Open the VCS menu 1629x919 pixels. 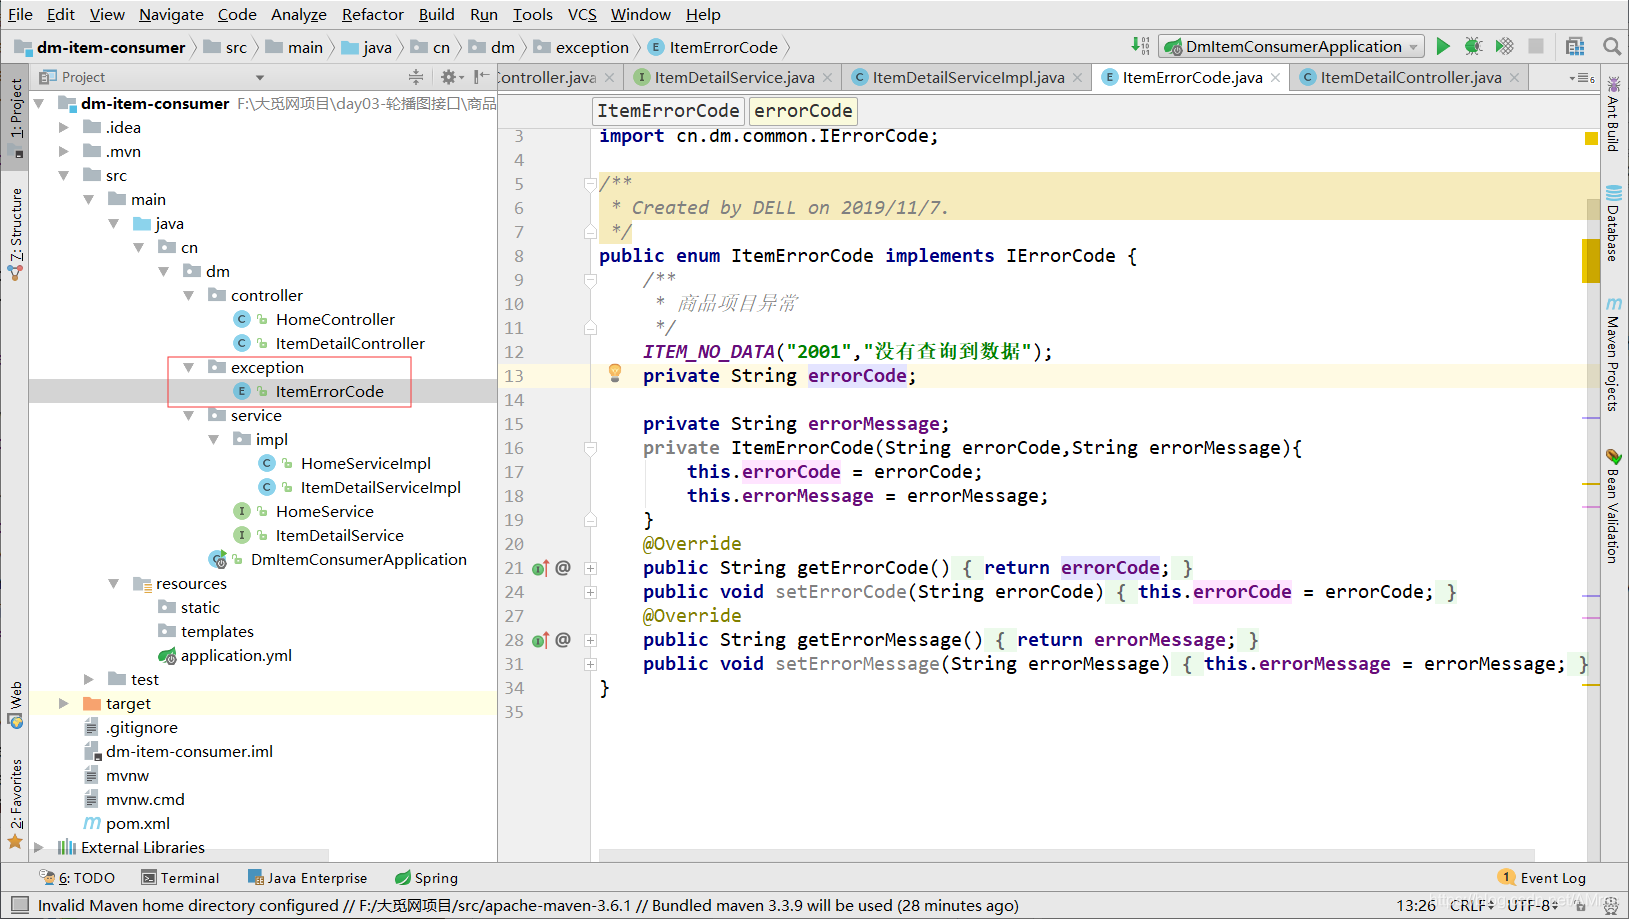(582, 14)
